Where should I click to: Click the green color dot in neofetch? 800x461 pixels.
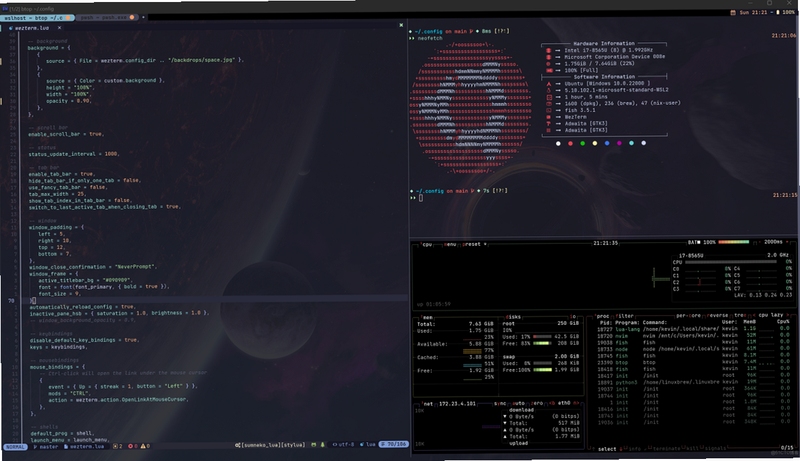pos(582,143)
